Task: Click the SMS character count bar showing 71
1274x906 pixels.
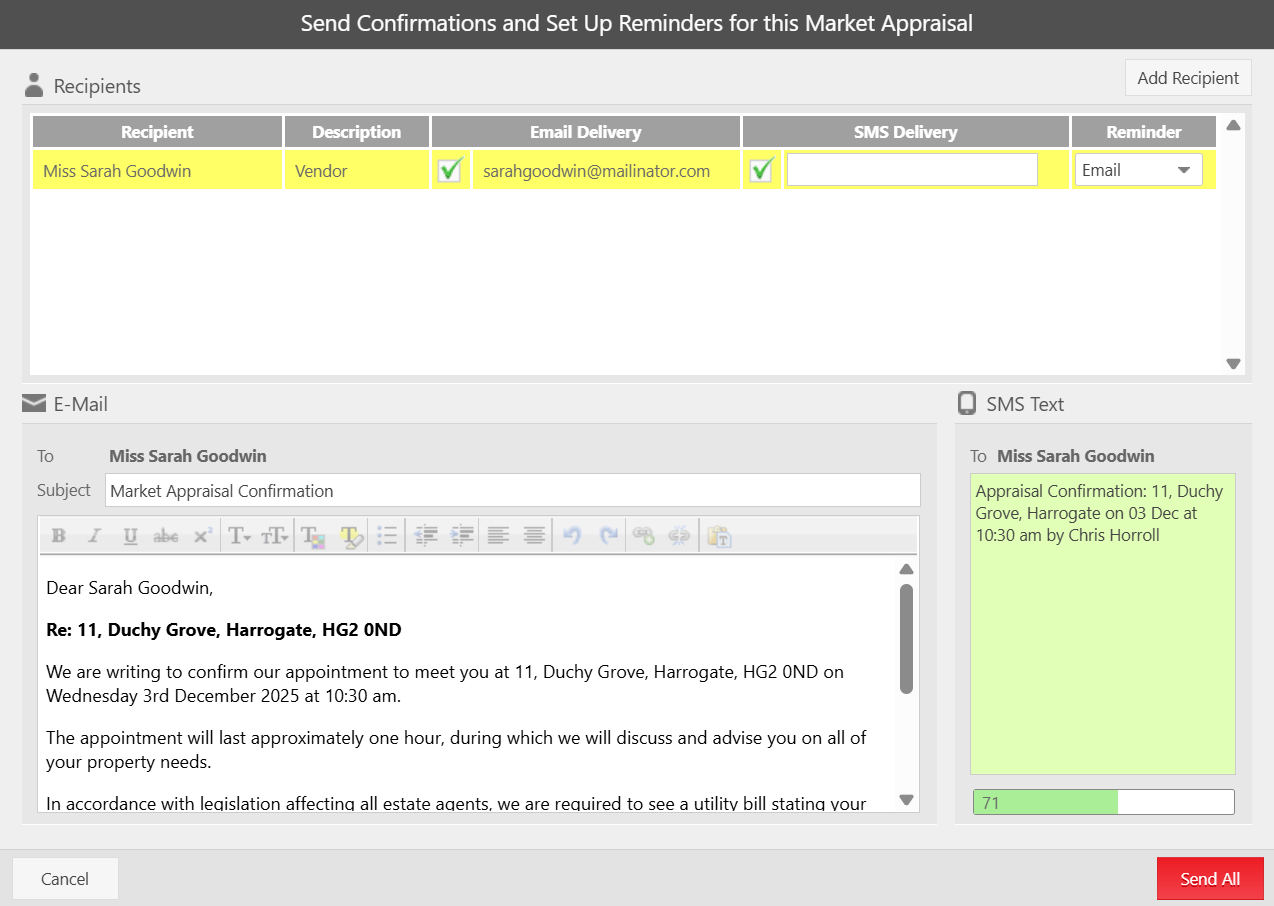Action: (x=1104, y=802)
